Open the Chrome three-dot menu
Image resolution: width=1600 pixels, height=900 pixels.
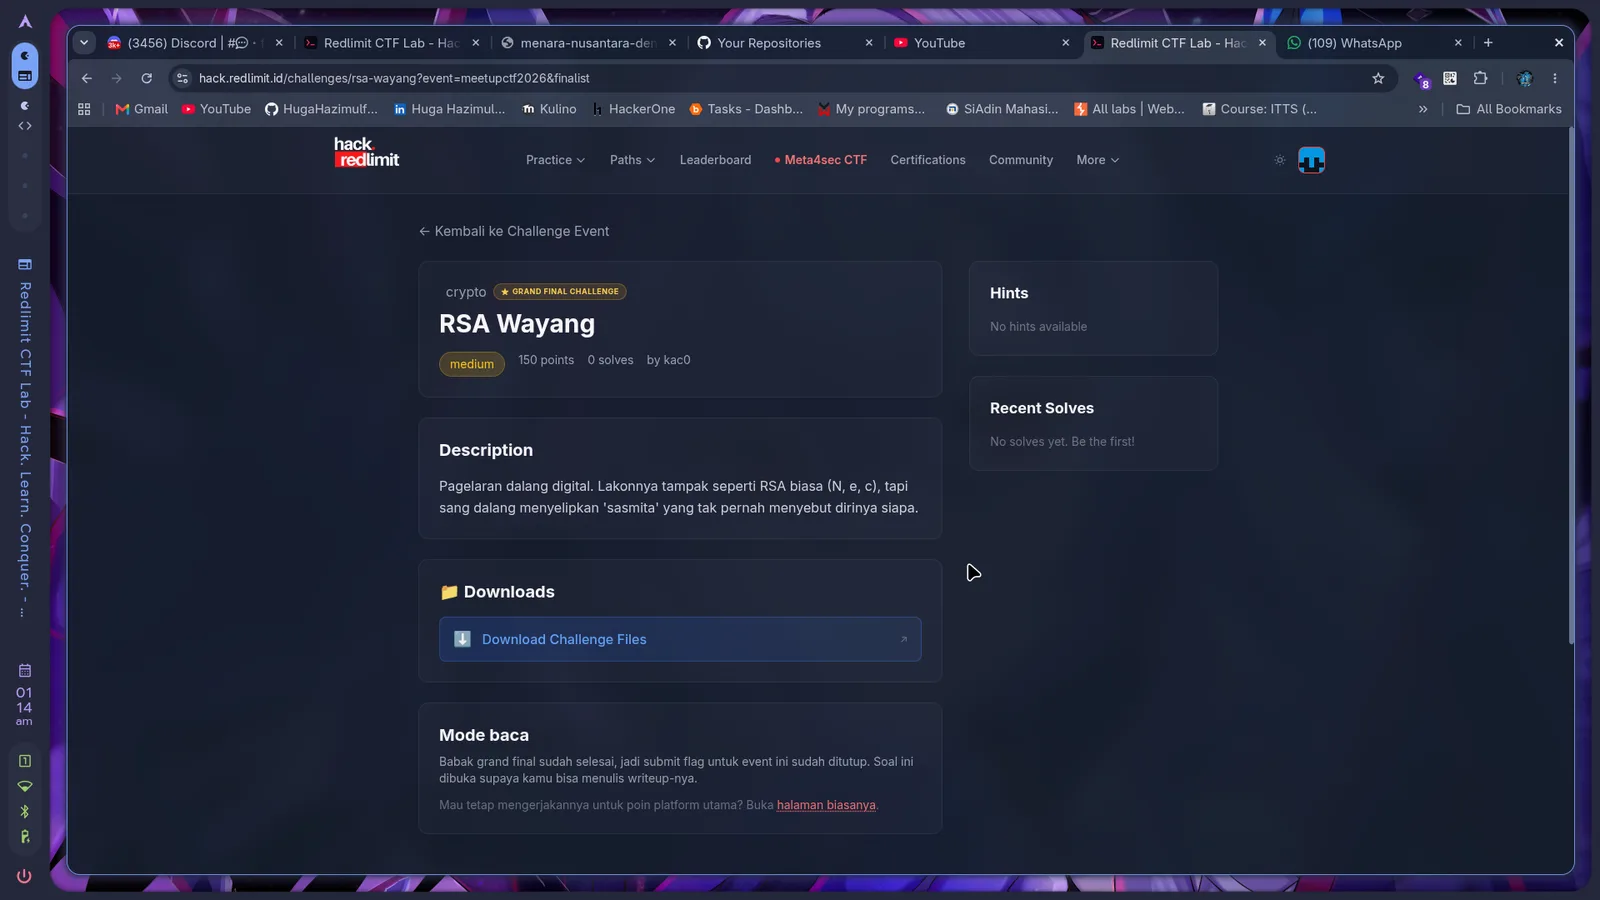(1554, 78)
